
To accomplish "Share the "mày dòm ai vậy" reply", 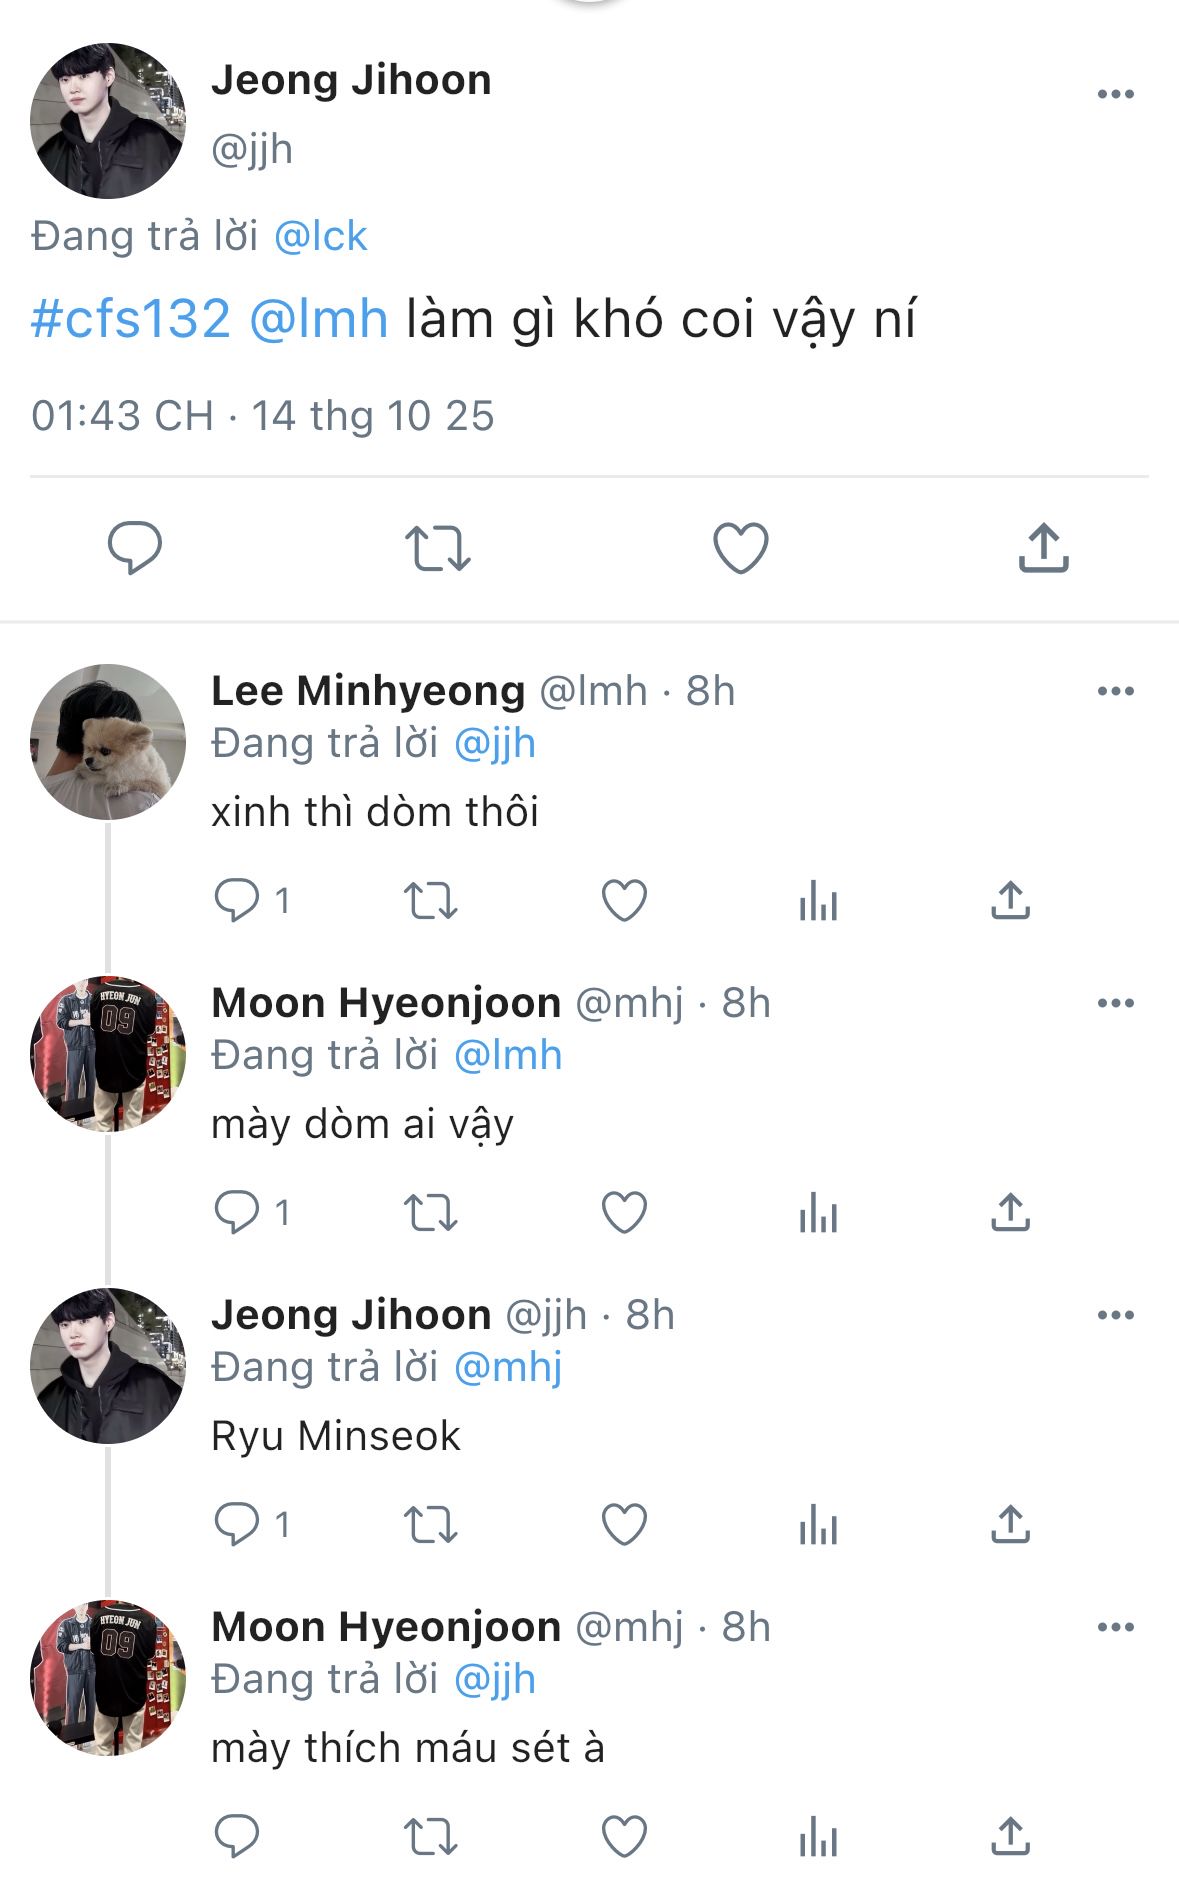I will tap(1010, 1213).
